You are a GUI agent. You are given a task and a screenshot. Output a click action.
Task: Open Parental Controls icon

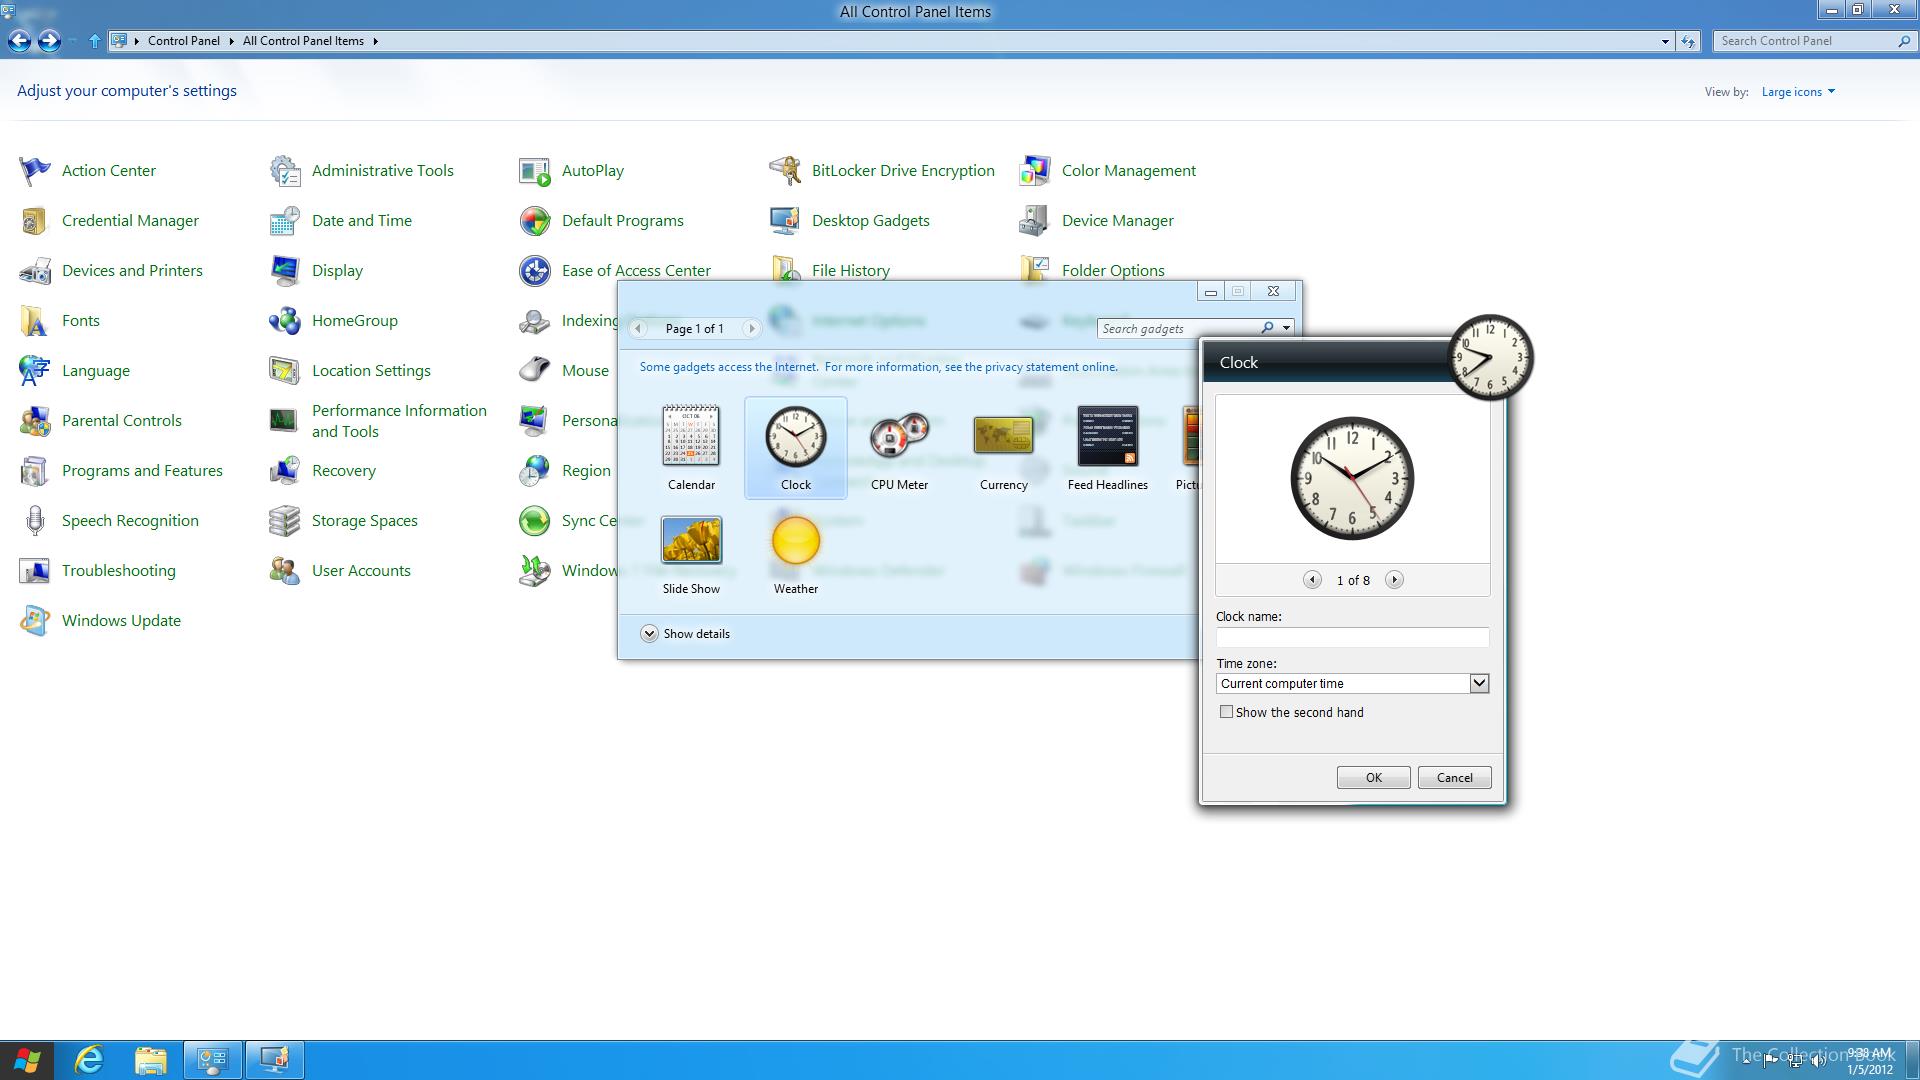(x=35, y=421)
